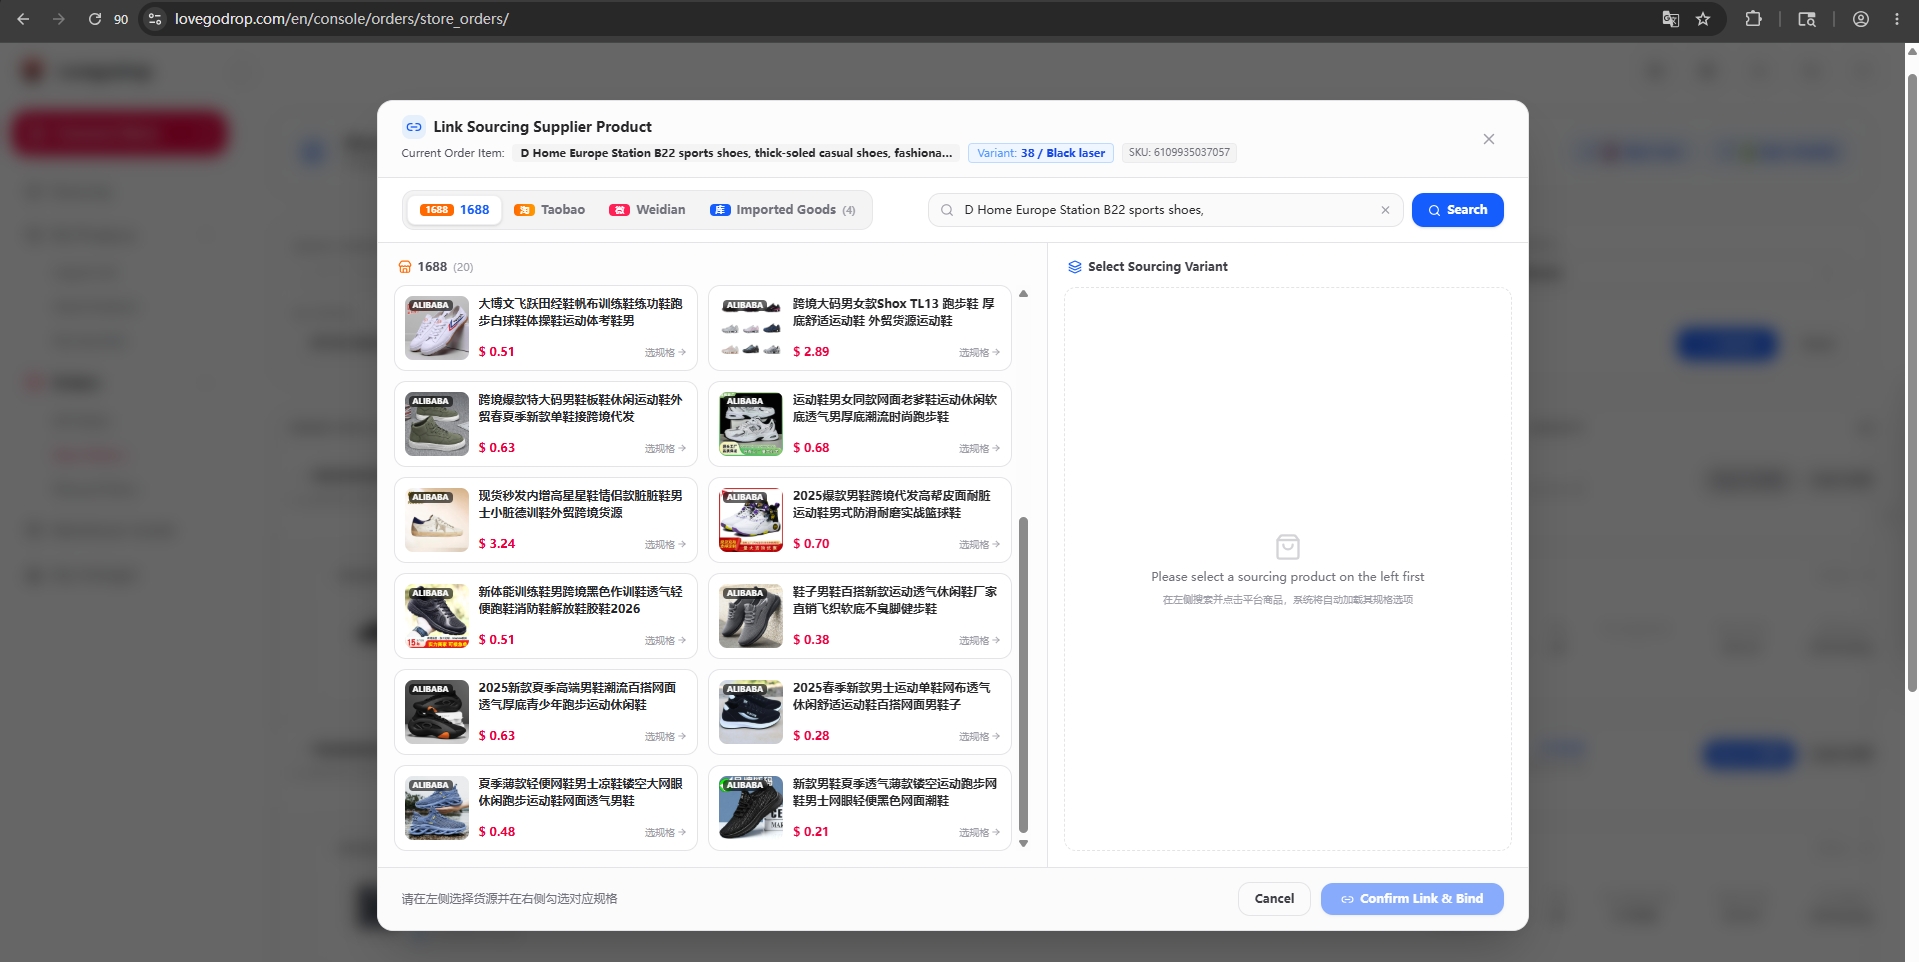Switch to the Weidian source tab
Screen dimensions: 1919x962
647,210
